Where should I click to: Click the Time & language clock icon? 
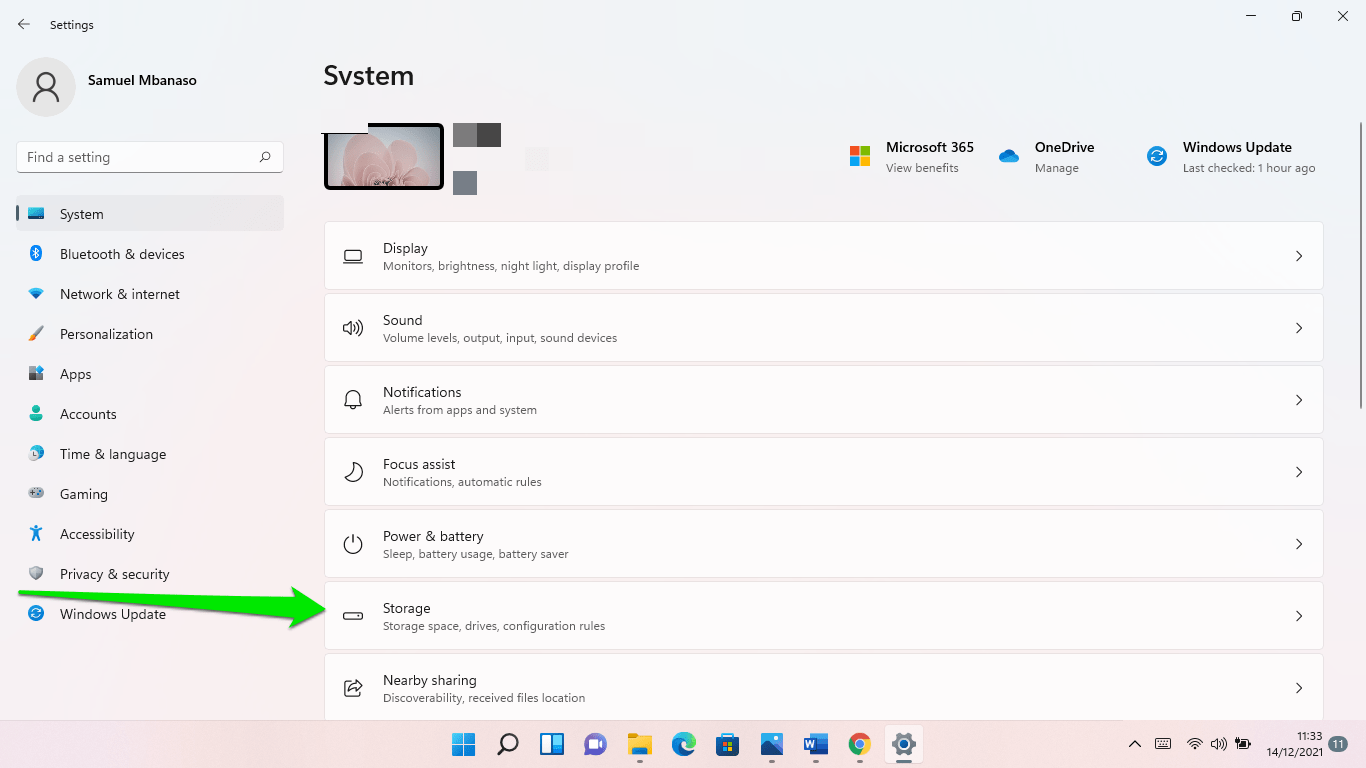[x=36, y=454]
